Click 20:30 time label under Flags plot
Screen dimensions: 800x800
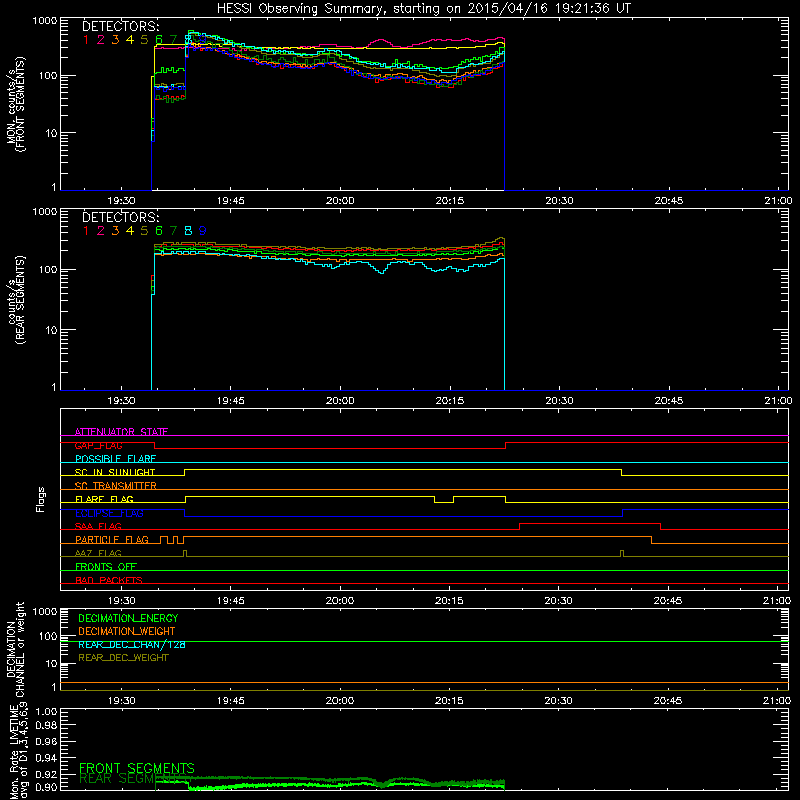[x=559, y=601]
